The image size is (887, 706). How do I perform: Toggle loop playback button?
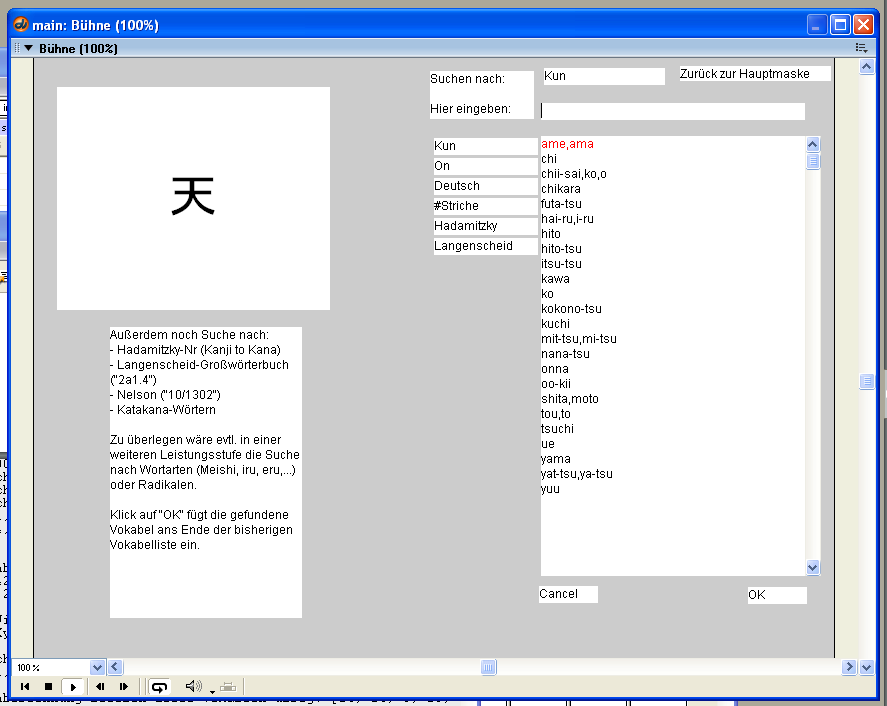pyautogui.click(x=159, y=687)
